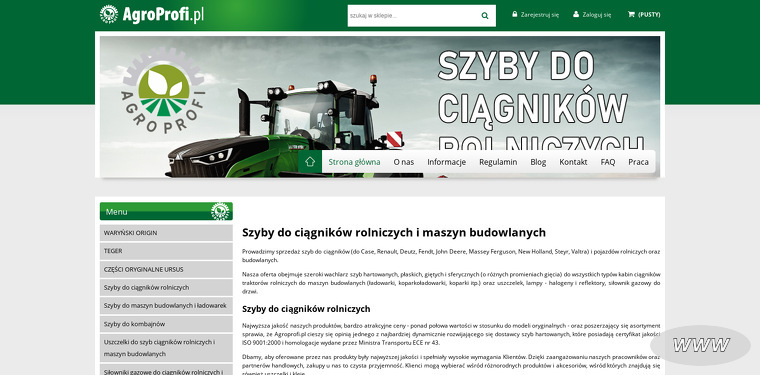Screen dimensions: 760x375
Task: Click the AgroProfi.pl header logo
Action: 152,15
